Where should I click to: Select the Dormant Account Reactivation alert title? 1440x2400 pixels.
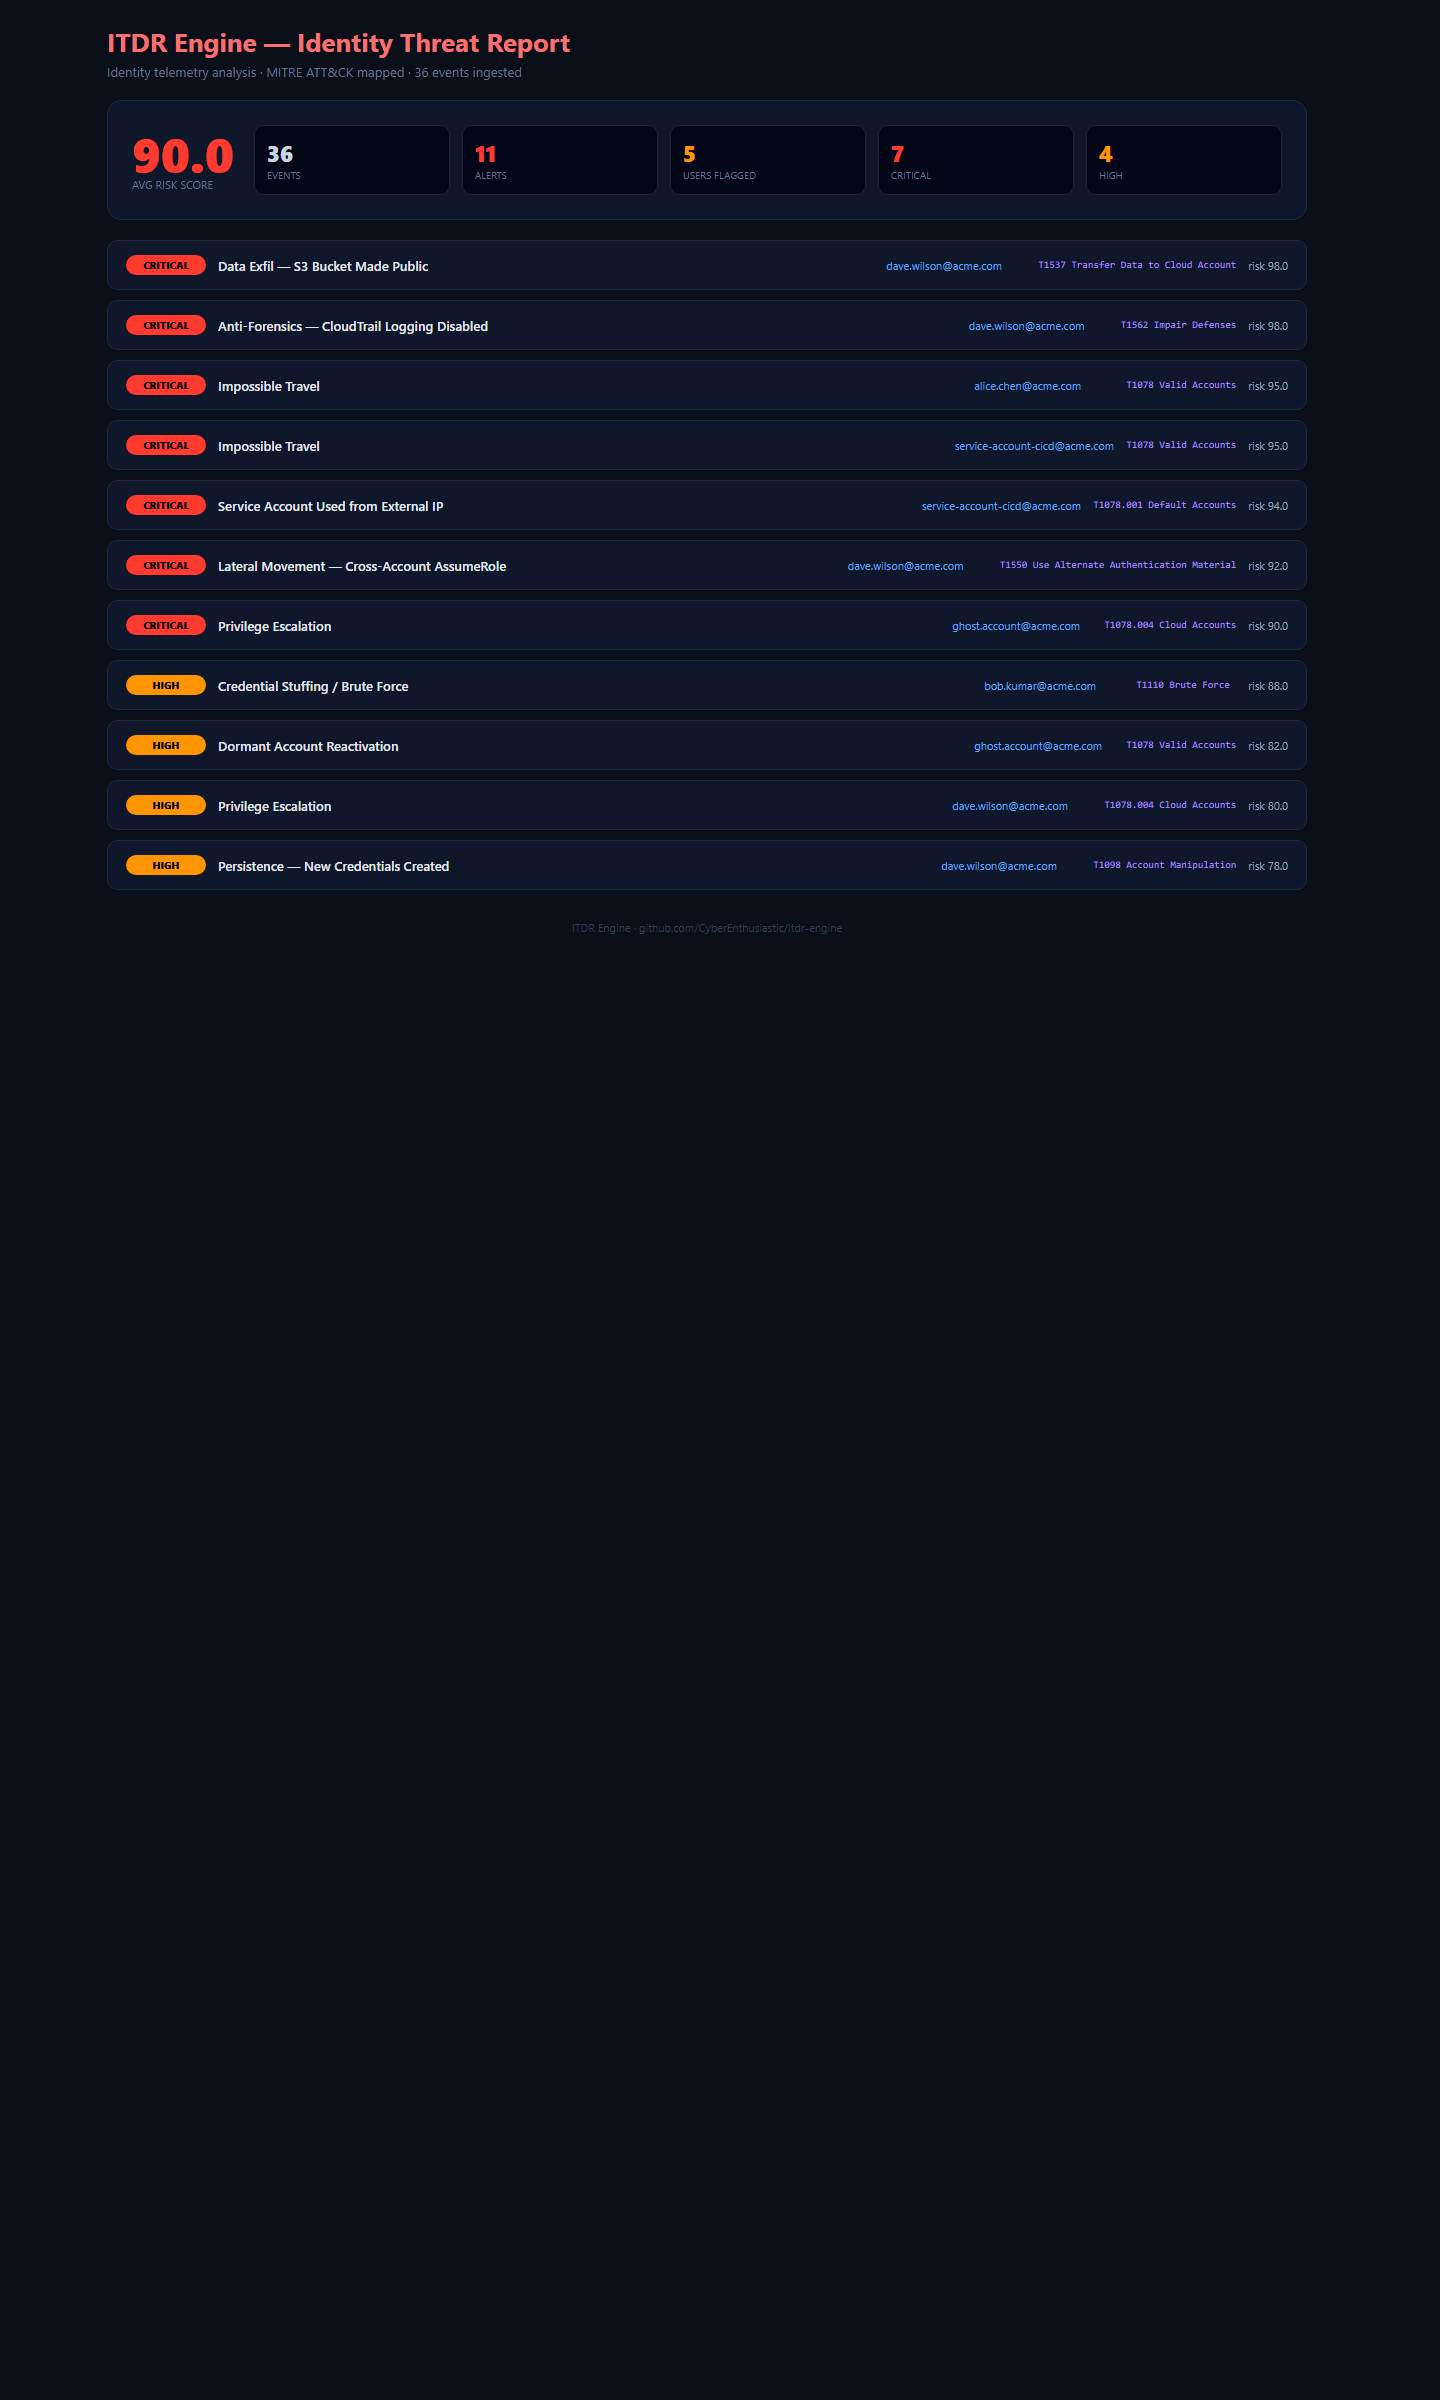click(x=308, y=747)
